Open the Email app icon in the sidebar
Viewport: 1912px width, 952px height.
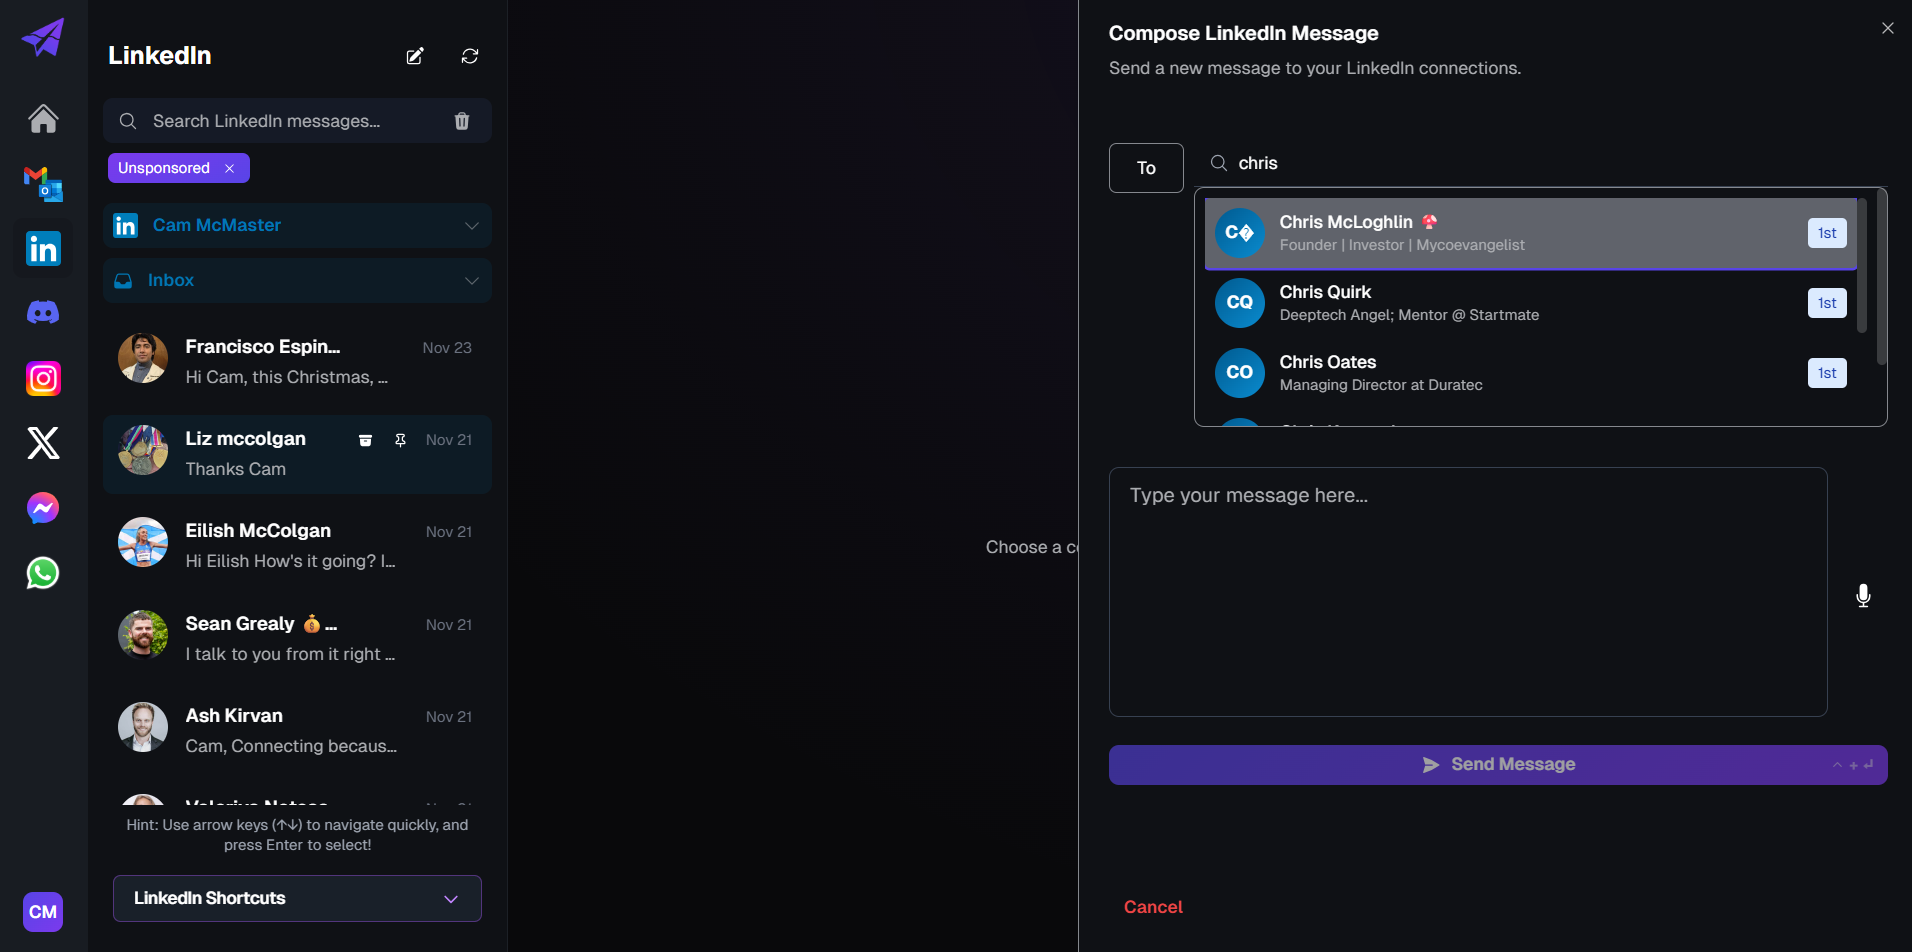tap(43, 183)
